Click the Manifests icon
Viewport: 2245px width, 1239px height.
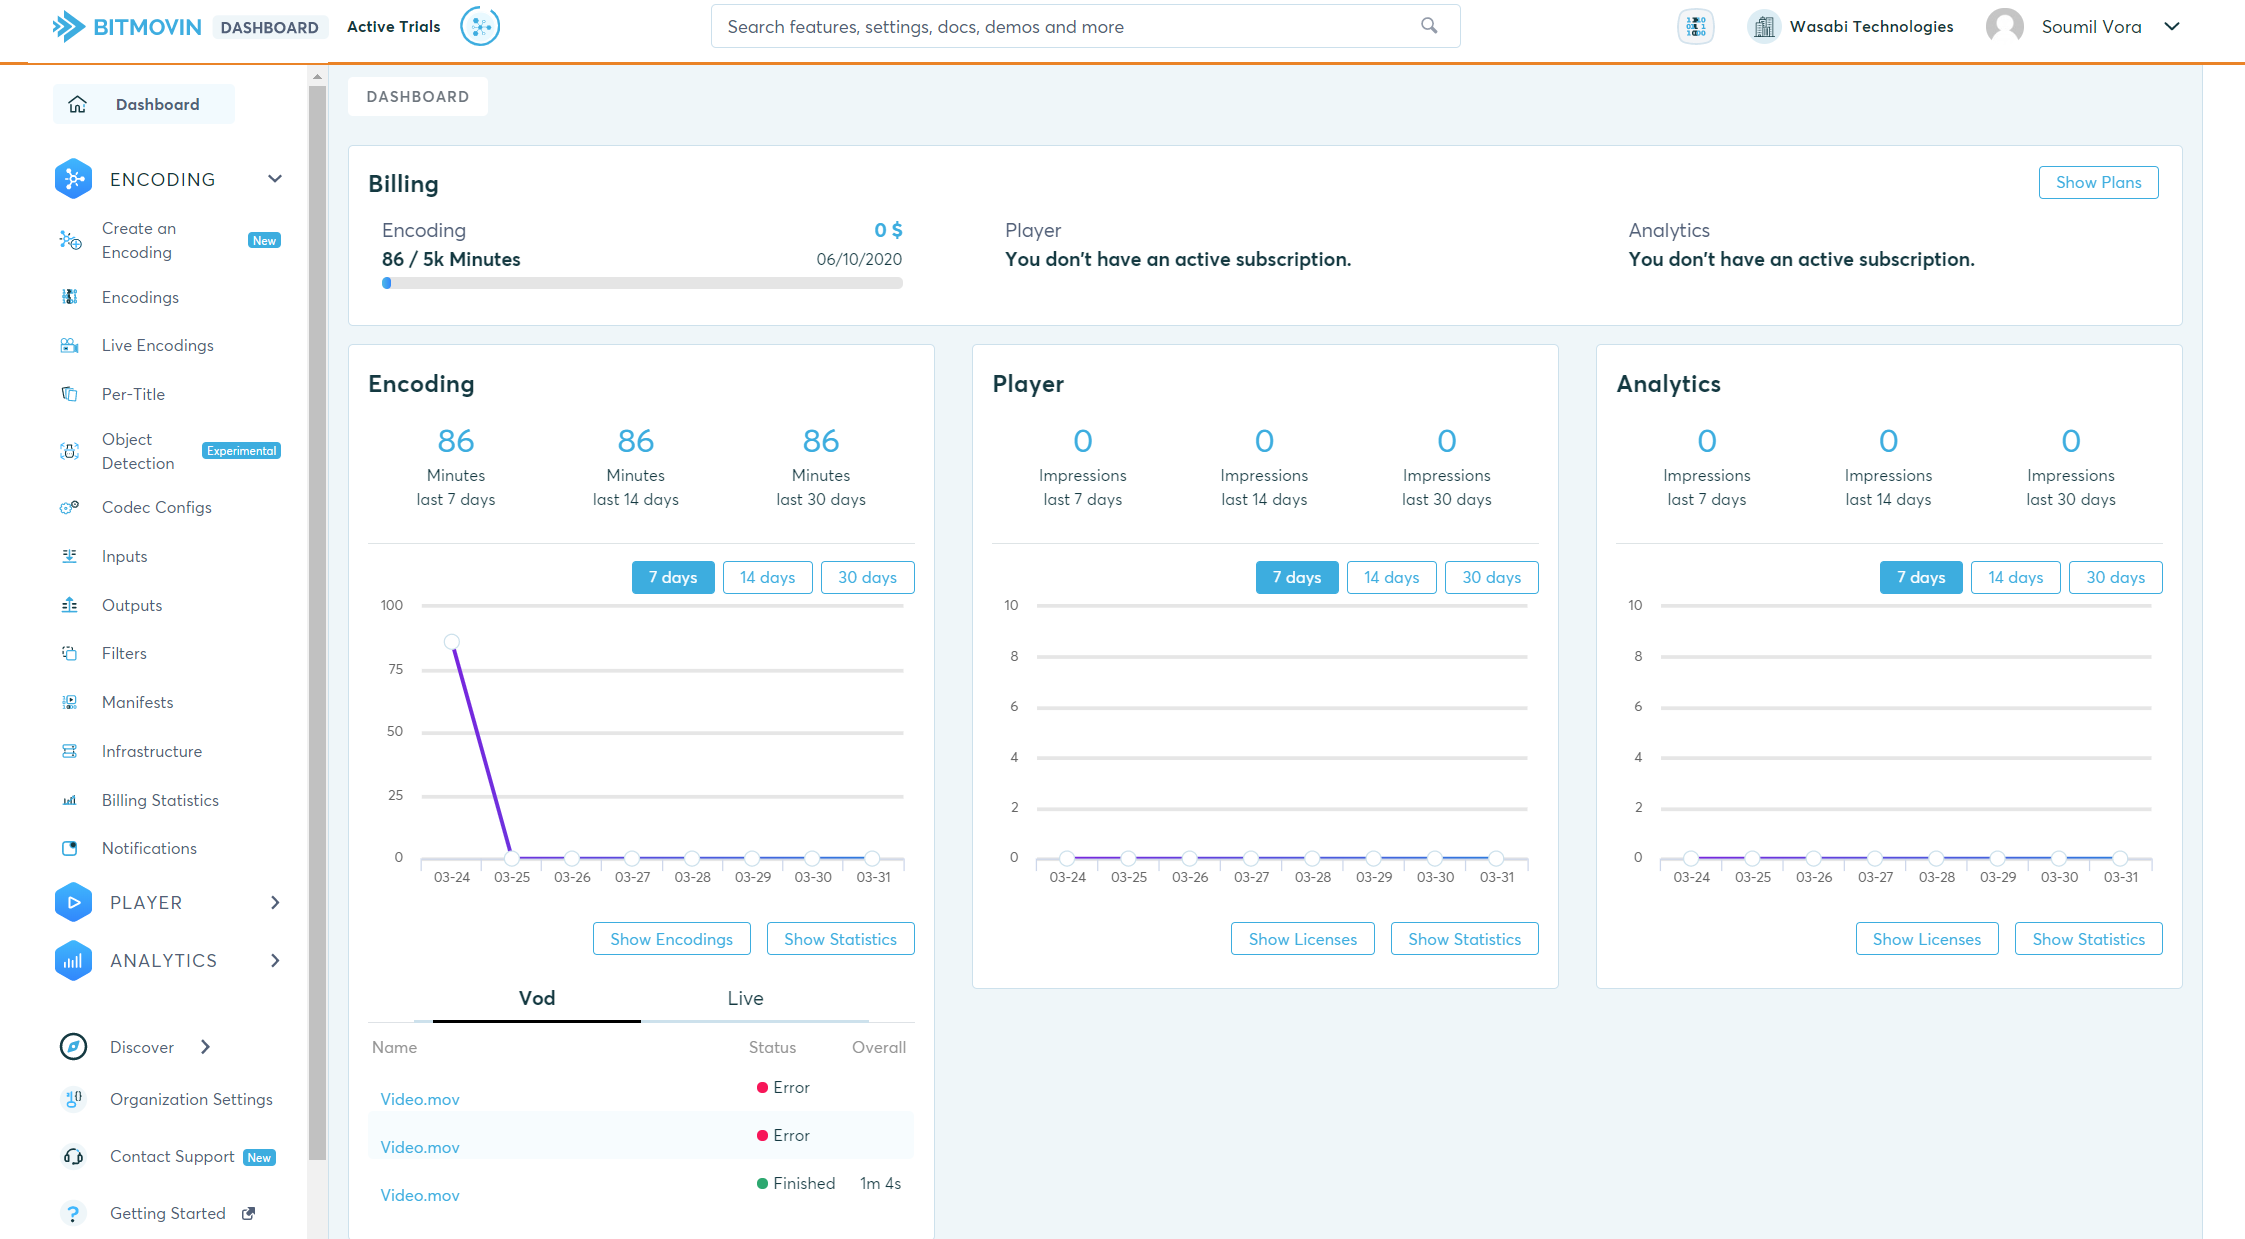(70, 702)
